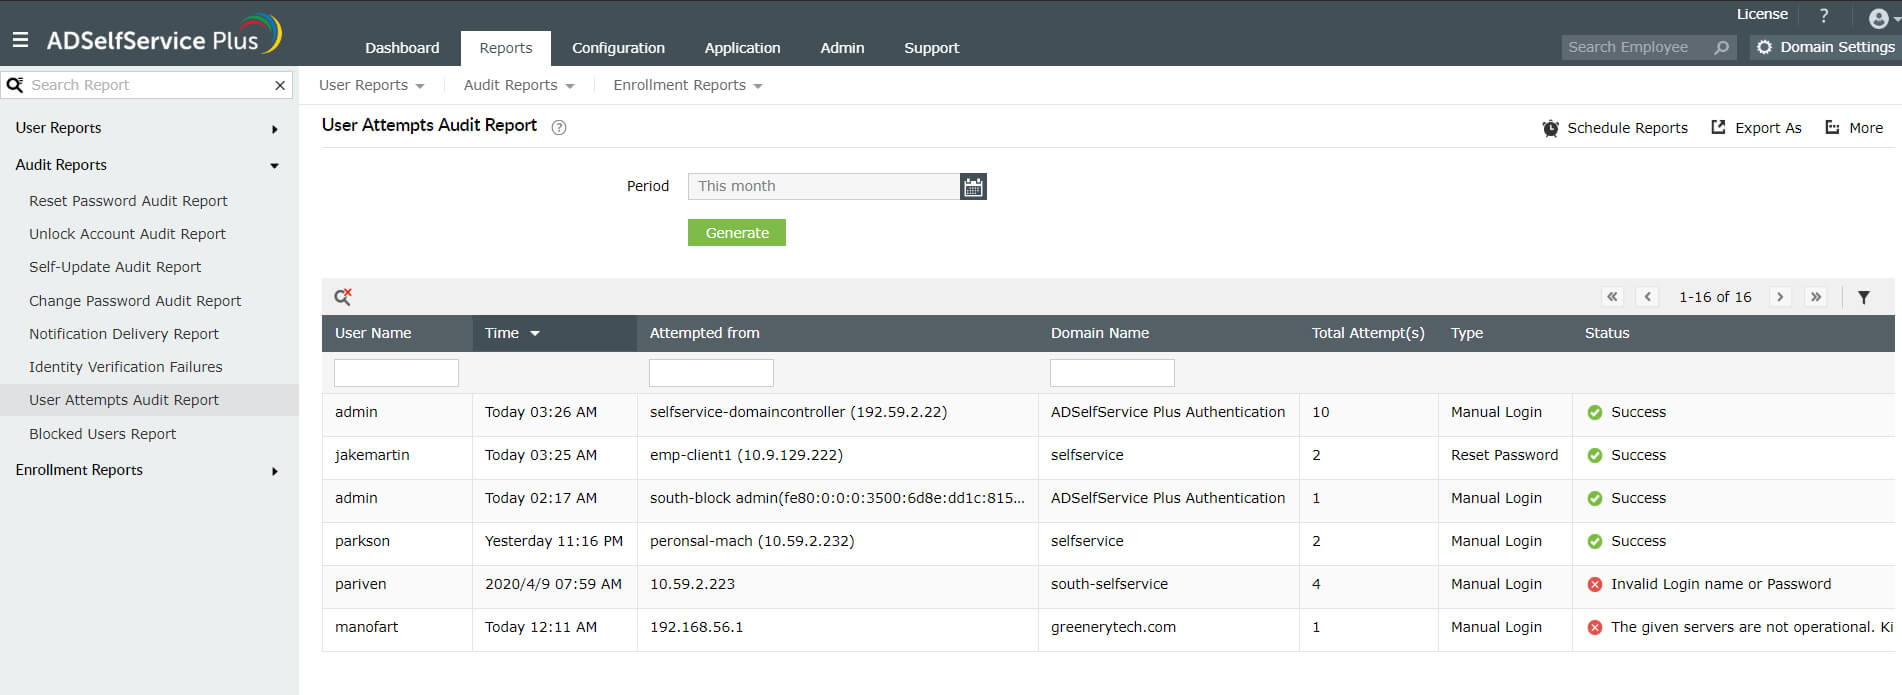Open the Admin tab

click(x=842, y=48)
